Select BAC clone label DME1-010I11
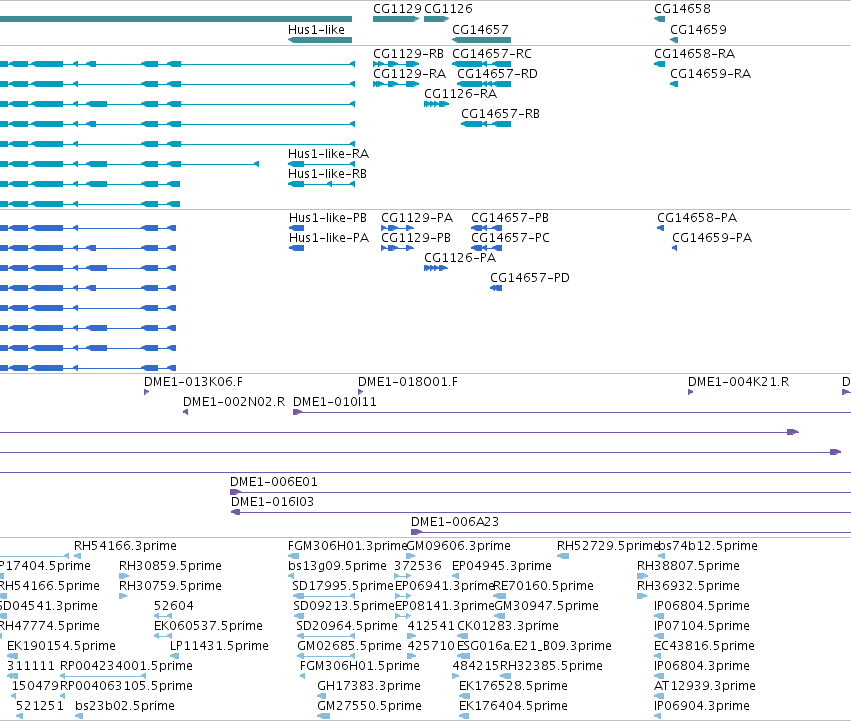The height and width of the screenshot is (721, 851). pos(335,402)
